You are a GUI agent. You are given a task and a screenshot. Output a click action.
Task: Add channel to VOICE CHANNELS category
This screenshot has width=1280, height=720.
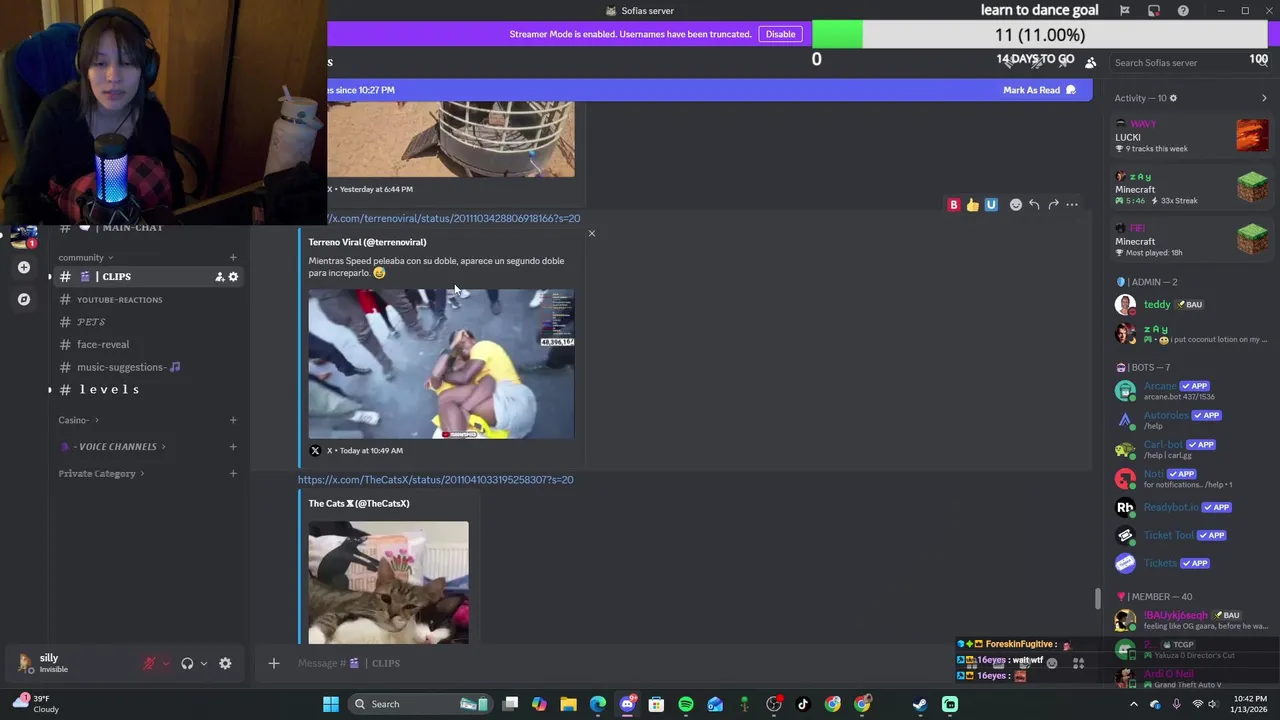point(233,447)
